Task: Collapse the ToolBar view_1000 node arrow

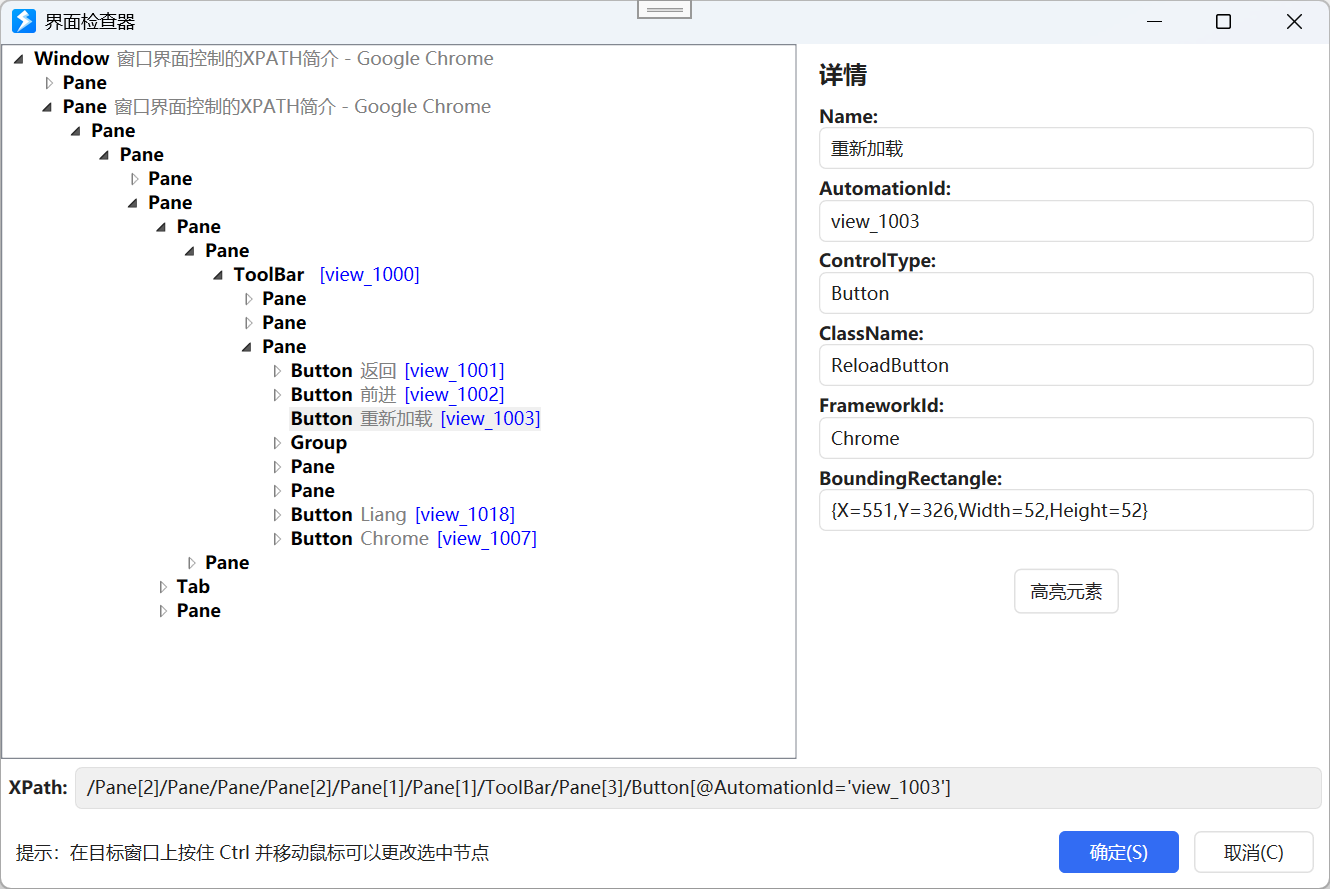Action: (x=219, y=275)
